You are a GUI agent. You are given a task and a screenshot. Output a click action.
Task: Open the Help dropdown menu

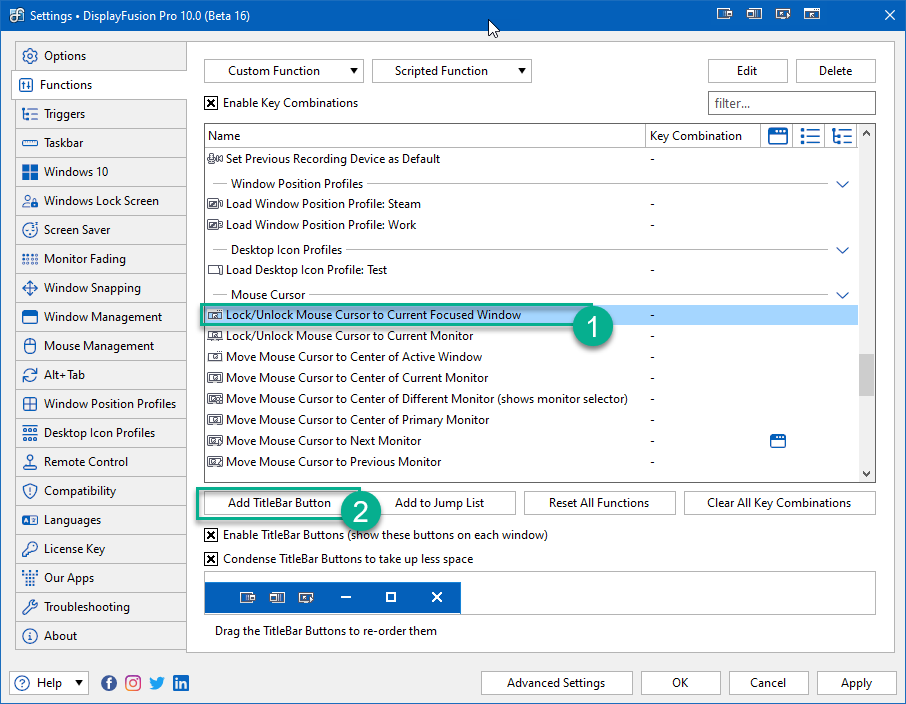tap(49, 683)
